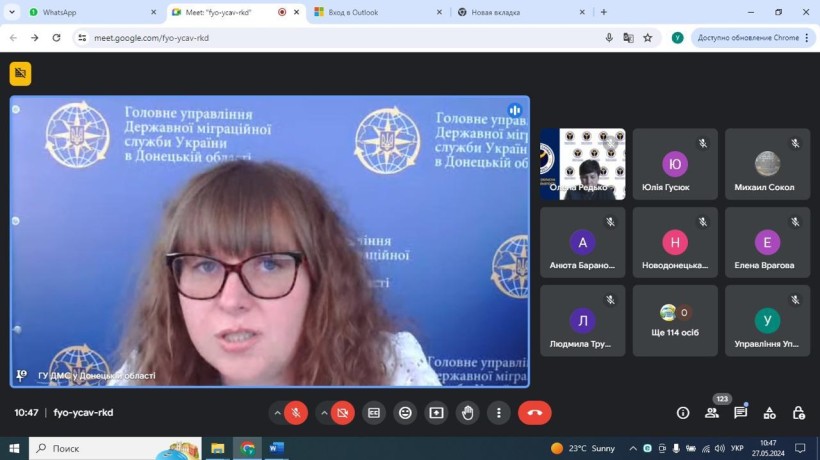Click the main speaker video ГУ ДМС у Донецькій області
Image resolution: width=820 pixels, height=460 pixels.
tap(270, 242)
